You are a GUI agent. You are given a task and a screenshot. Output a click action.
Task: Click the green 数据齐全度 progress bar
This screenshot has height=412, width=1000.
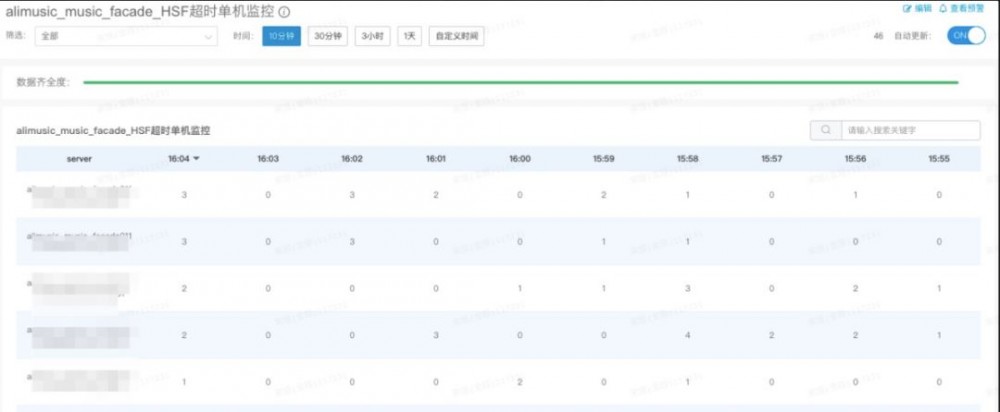pos(520,82)
